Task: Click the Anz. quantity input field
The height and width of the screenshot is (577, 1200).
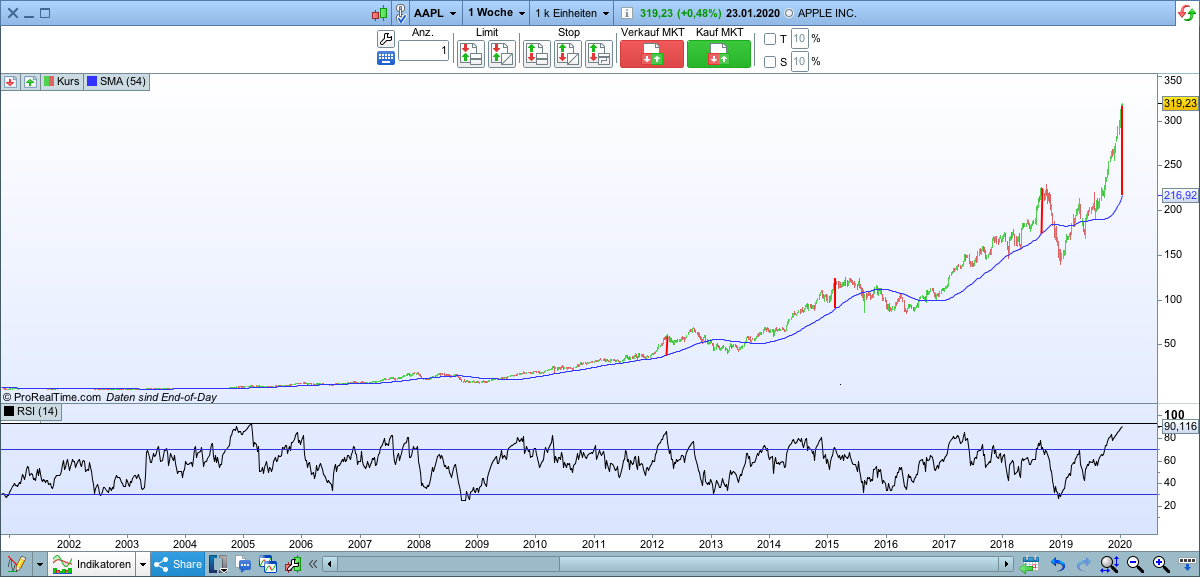Action: point(424,52)
